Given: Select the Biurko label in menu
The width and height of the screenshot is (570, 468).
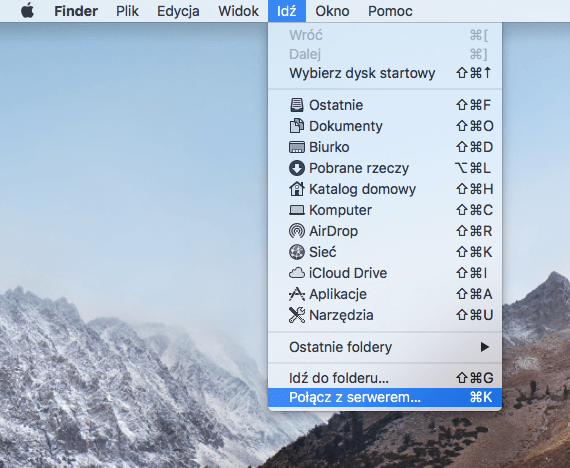Looking at the screenshot, I should (x=329, y=147).
